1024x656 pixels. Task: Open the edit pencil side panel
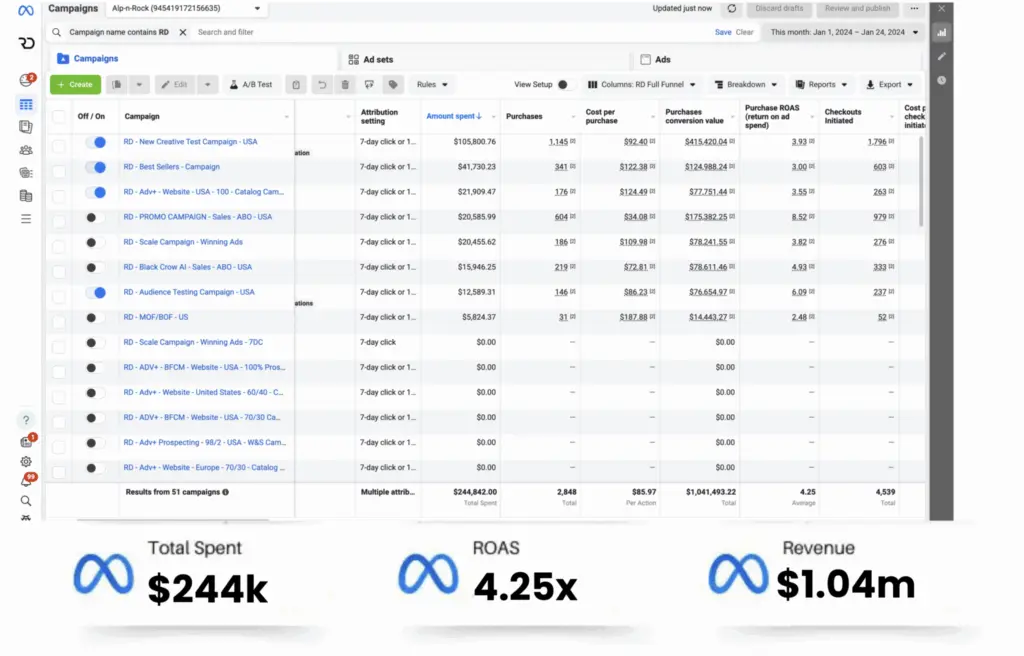pyautogui.click(x=942, y=56)
